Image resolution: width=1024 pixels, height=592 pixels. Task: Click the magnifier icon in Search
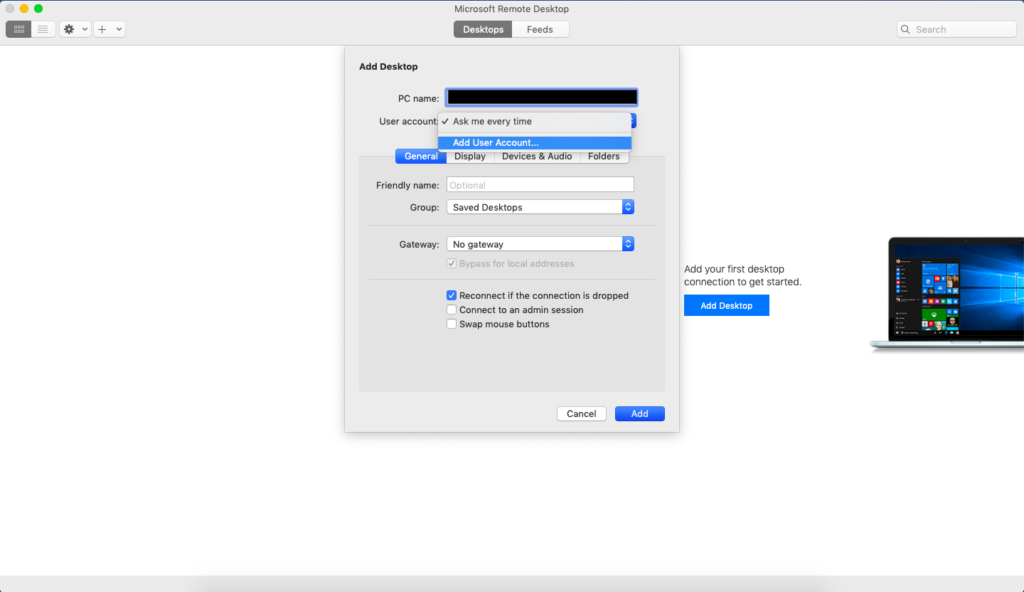pyautogui.click(x=905, y=29)
